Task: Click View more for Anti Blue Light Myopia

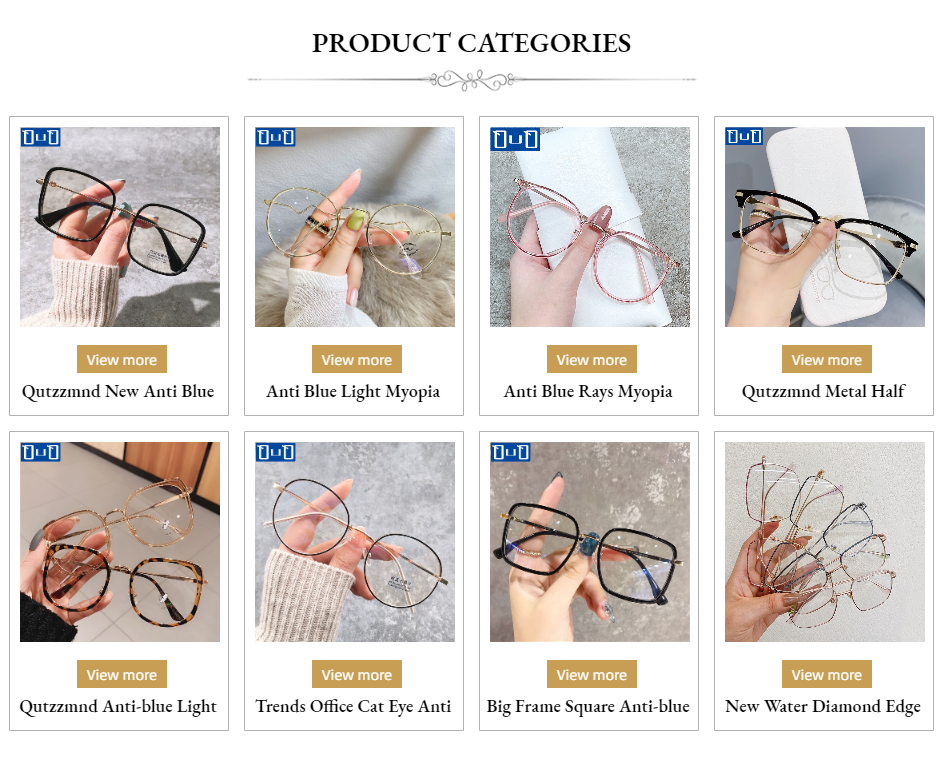Action: coord(356,359)
